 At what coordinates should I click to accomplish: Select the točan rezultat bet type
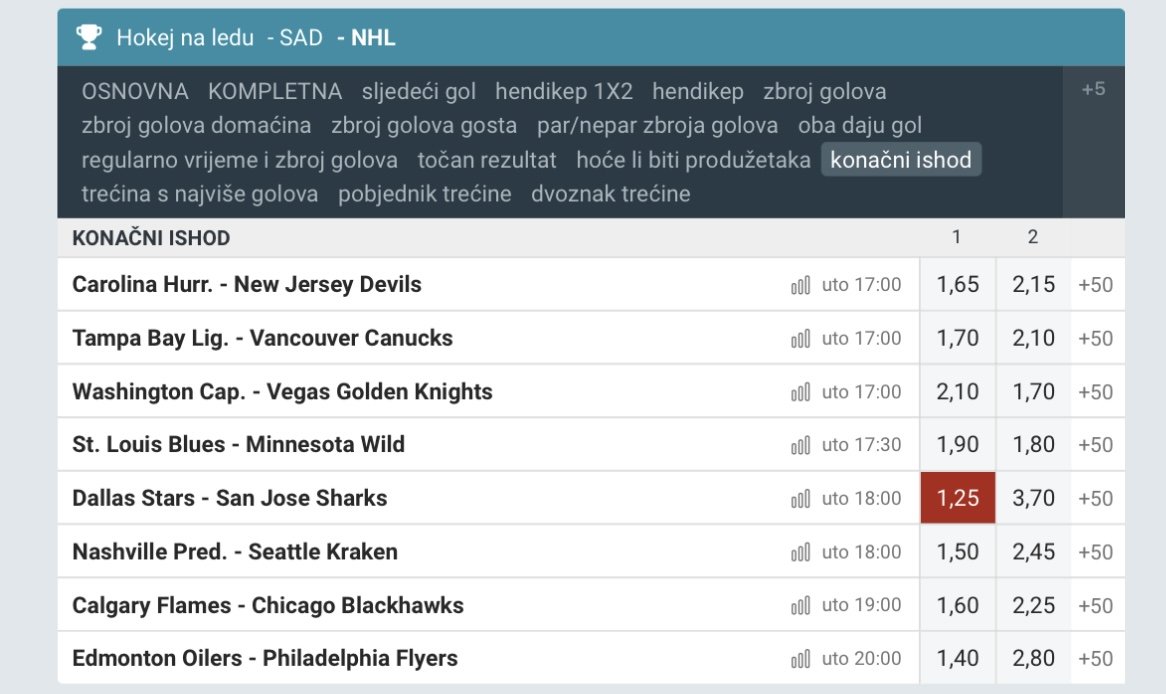click(x=487, y=160)
